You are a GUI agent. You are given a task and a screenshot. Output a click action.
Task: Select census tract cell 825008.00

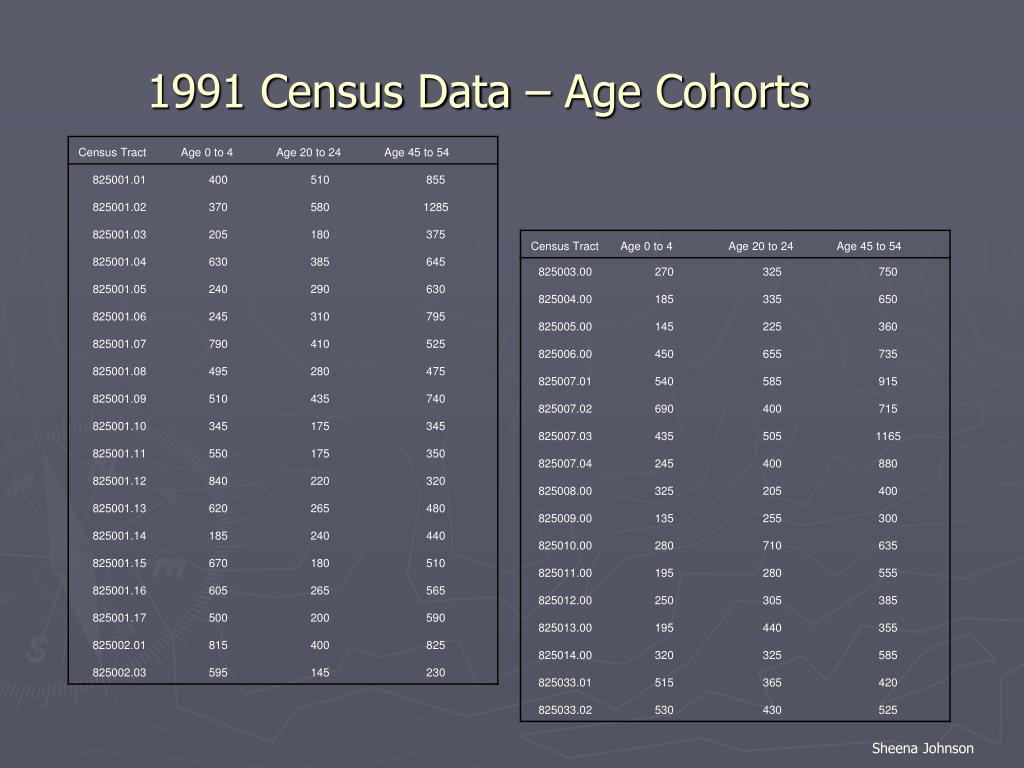click(565, 492)
